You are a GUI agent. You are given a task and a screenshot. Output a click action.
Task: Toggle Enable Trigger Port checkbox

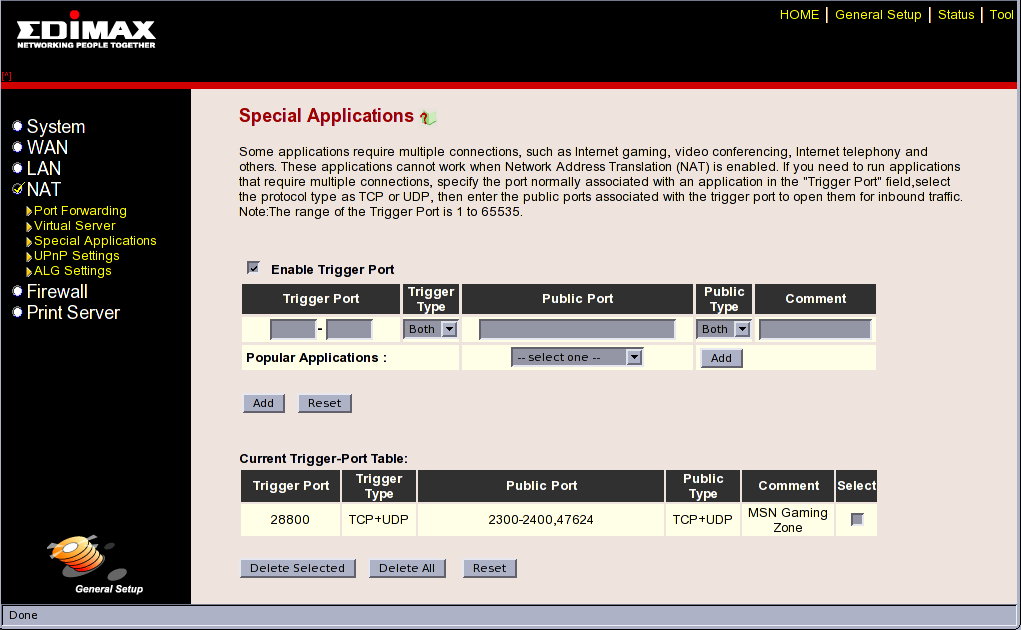tap(253, 268)
